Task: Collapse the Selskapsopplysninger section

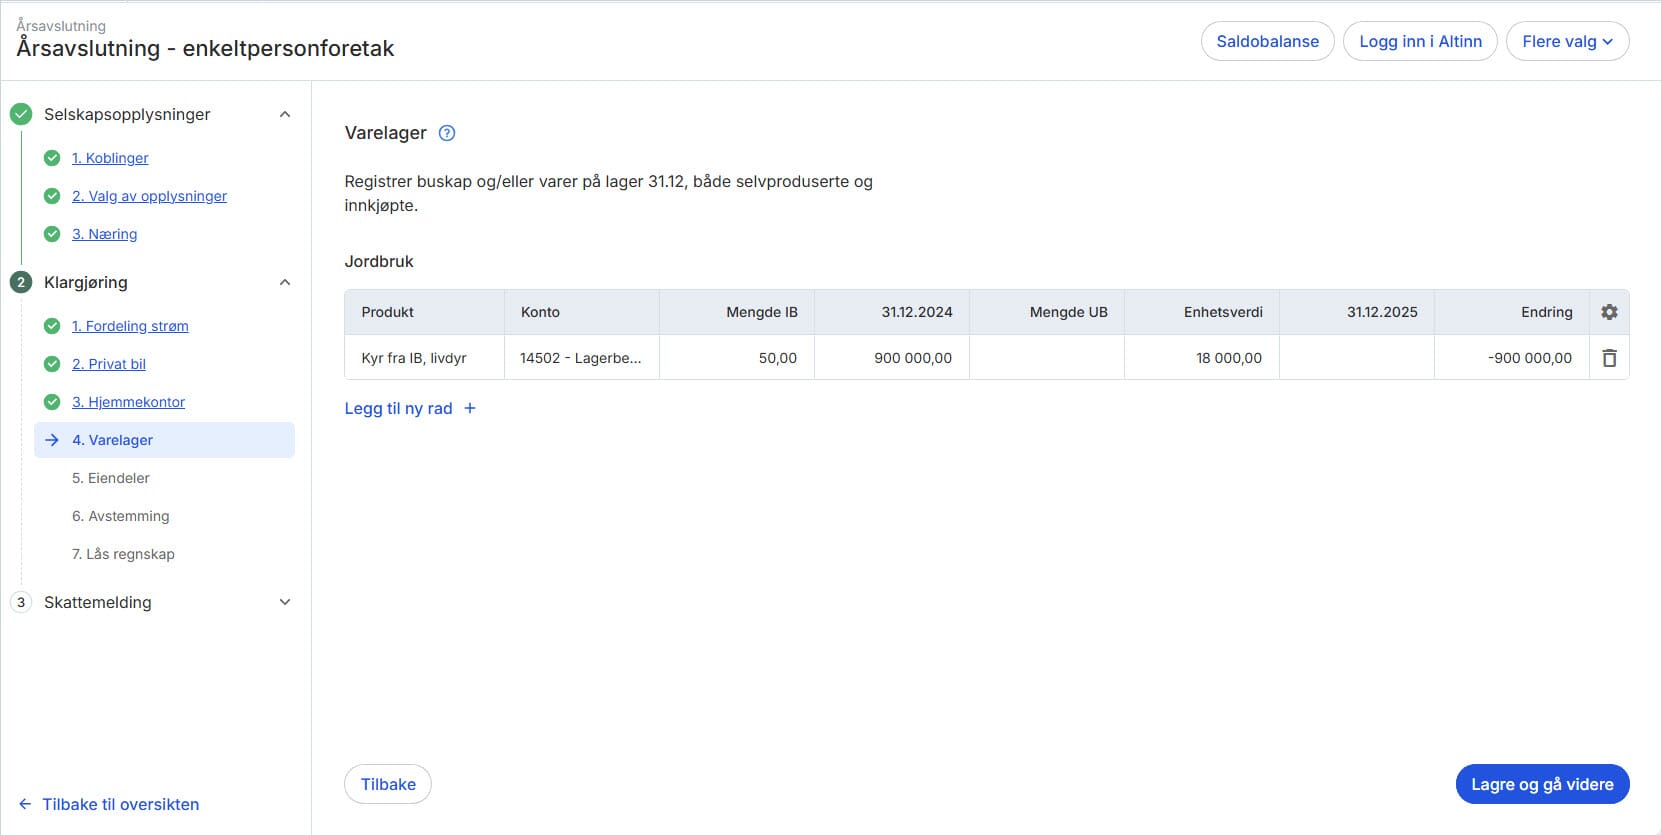Action: click(x=285, y=114)
